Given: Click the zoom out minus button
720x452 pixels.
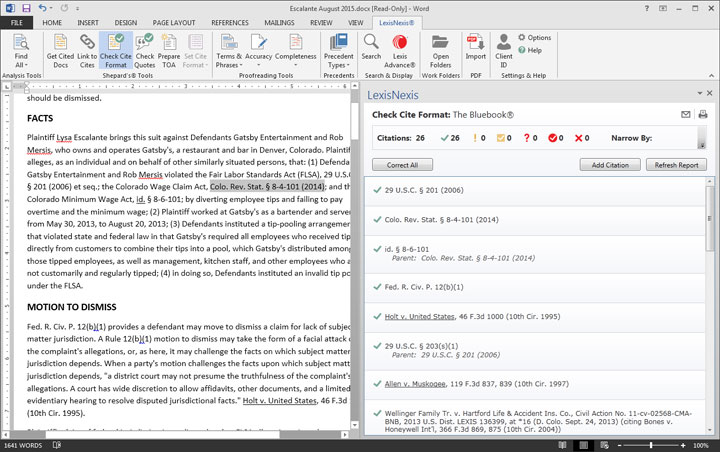Looking at the screenshot, I should coord(619,445).
